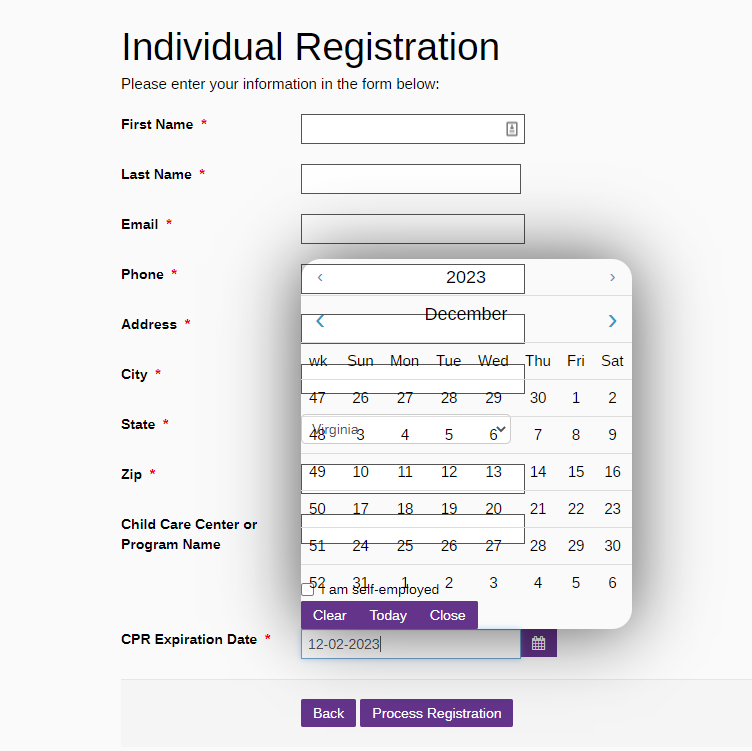Choose December 30 in the calendar
This screenshot has width=752, height=751.
coord(613,546)
